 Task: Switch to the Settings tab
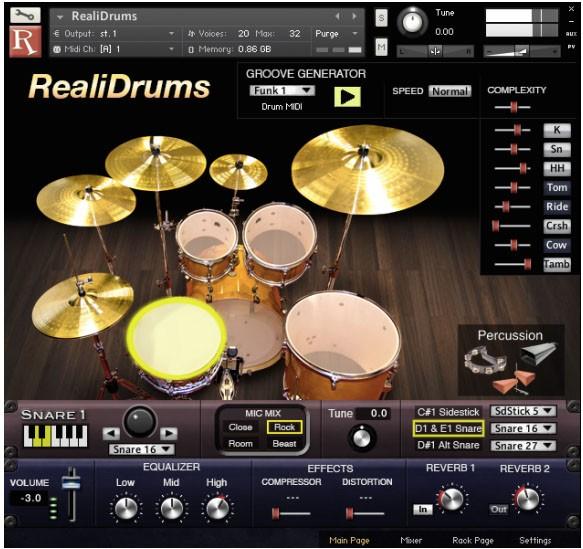coord(535,540)
